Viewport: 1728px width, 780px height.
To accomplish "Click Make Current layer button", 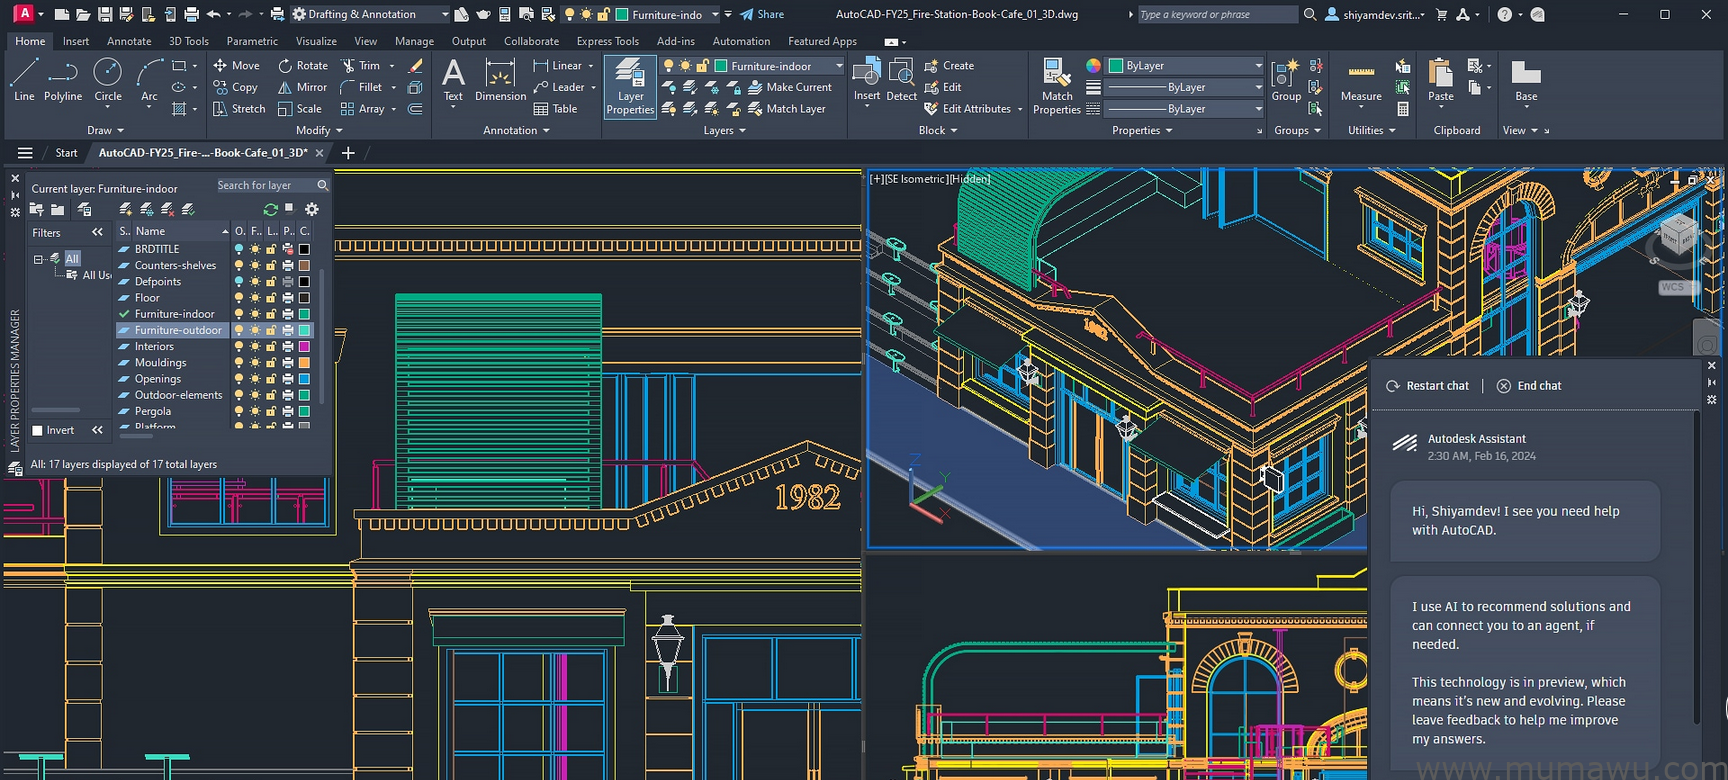I will 790,87.
